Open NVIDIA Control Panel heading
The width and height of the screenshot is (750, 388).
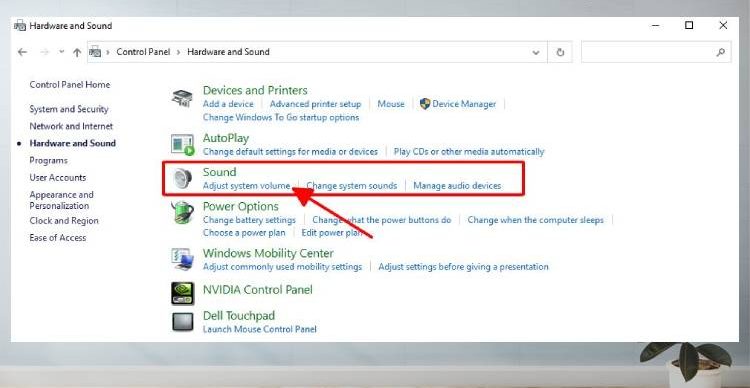pos(257,290)
